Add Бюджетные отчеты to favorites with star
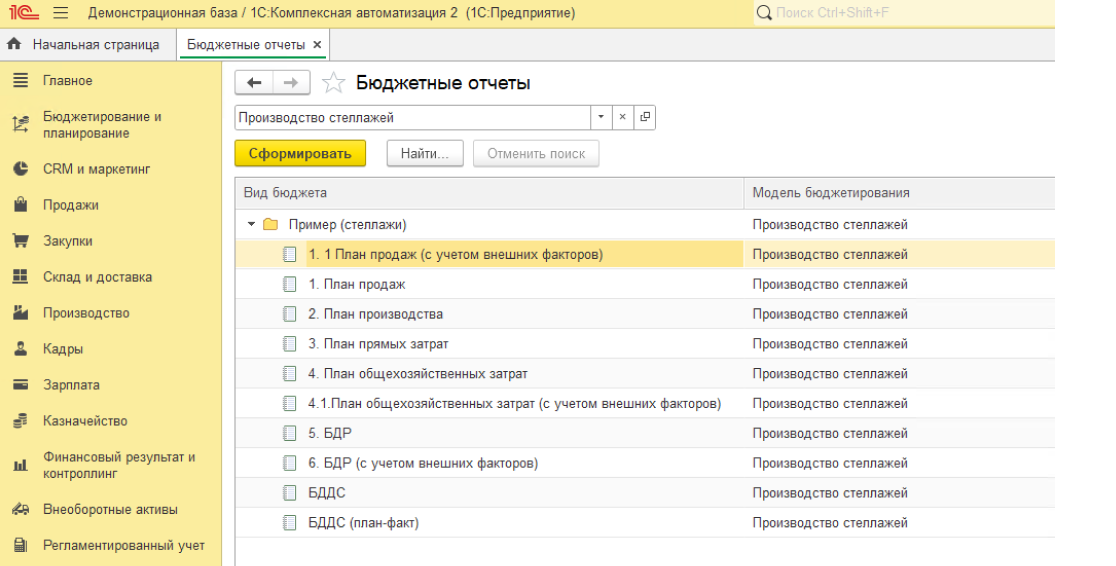 point(333,83)
